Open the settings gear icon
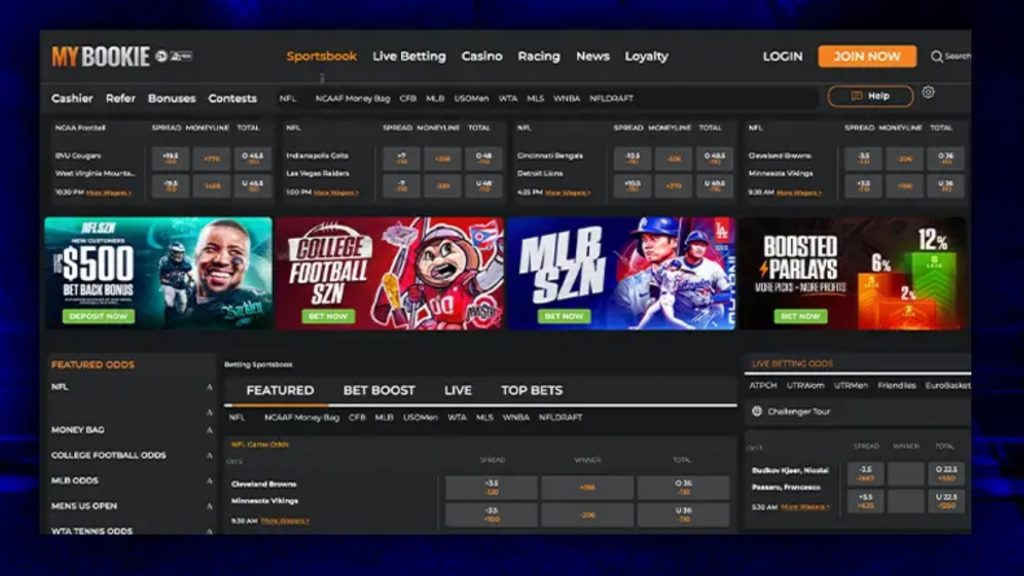The image size is (1024, 576). 928,93
